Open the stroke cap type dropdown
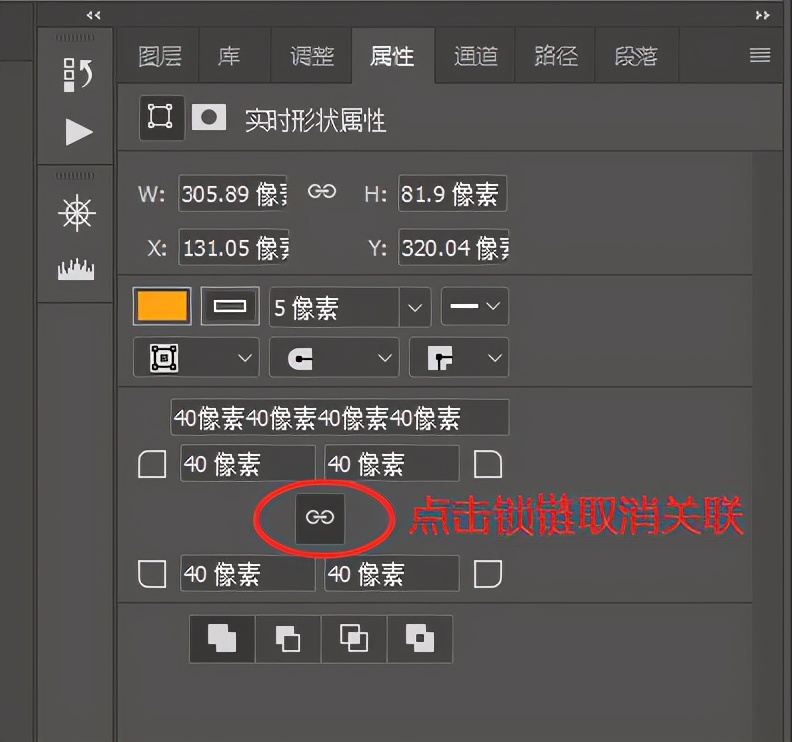Image resolution: width=792 pixels, height=742 pixels. pyautogui.click(x=334, y=358)
